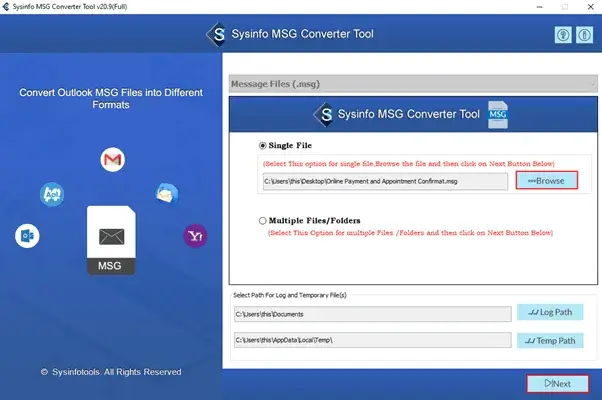Viewport: 602px width, 400px height.
Task: Click the MSG document icon beside inner title
Action: point(498,114)
